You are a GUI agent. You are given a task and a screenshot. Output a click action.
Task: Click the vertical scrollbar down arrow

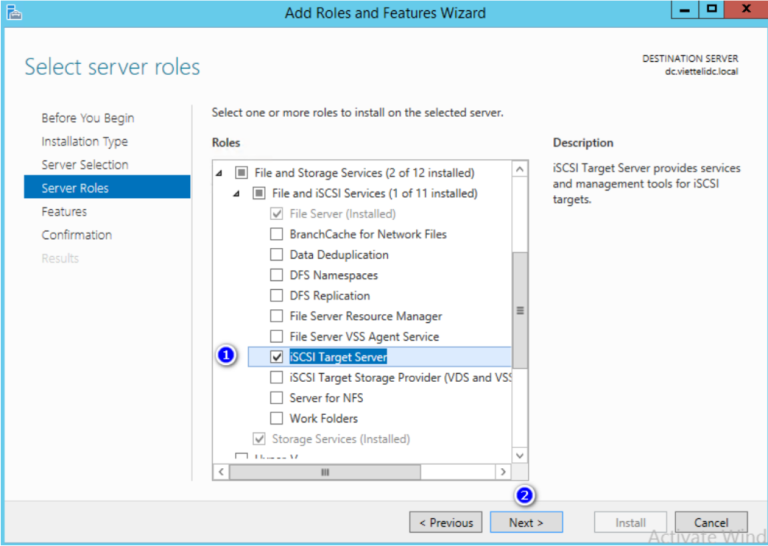click(x=520, y=455)
